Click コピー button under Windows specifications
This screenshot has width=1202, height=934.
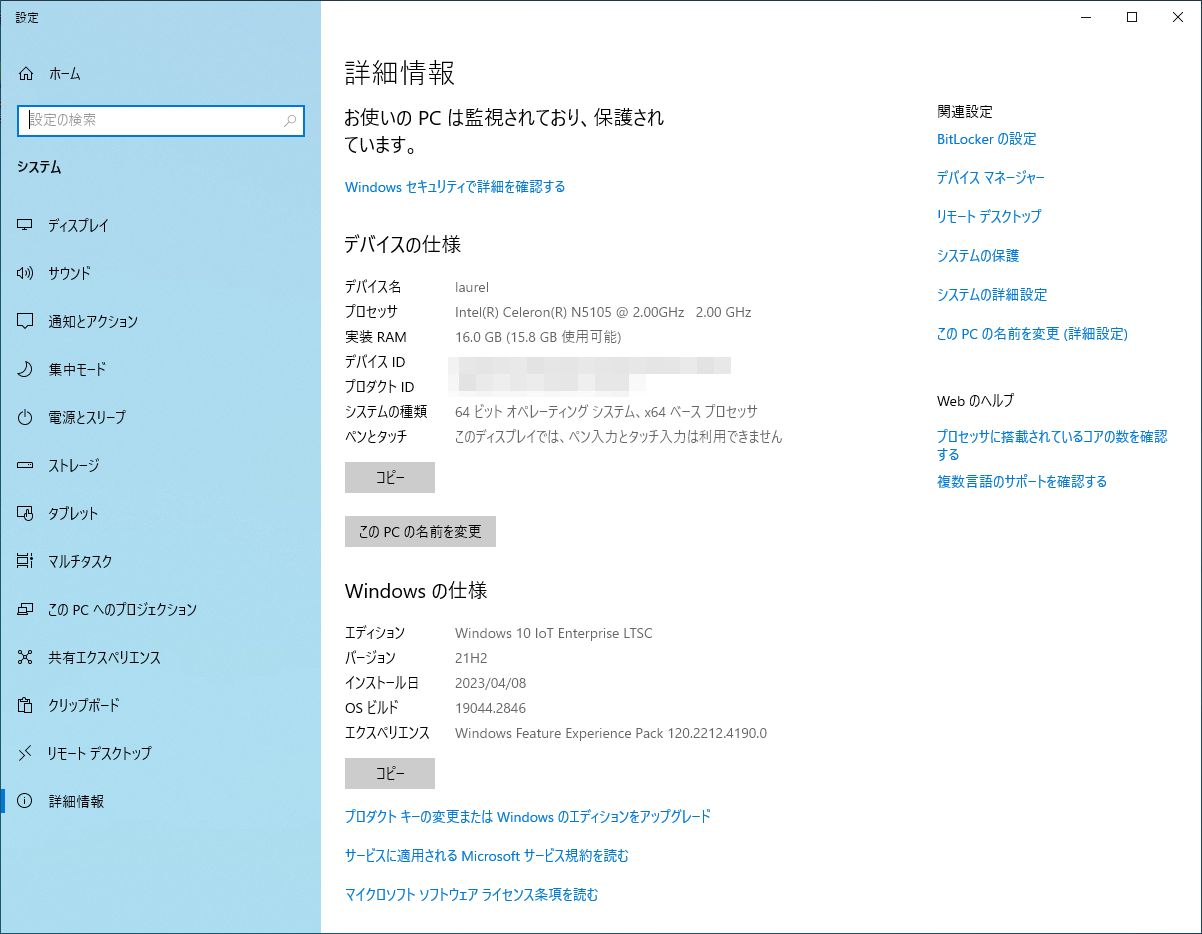pos(390,774)
